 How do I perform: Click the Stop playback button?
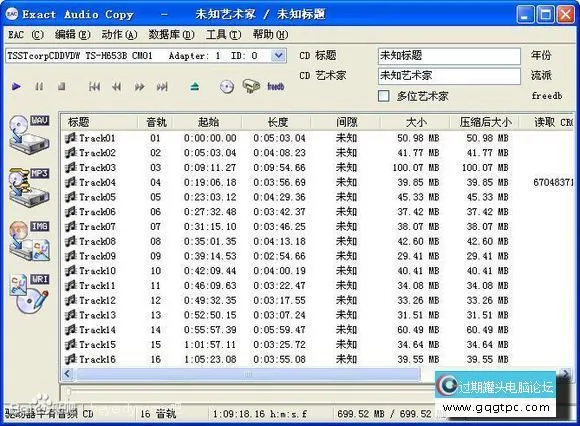tap(61, 87)
